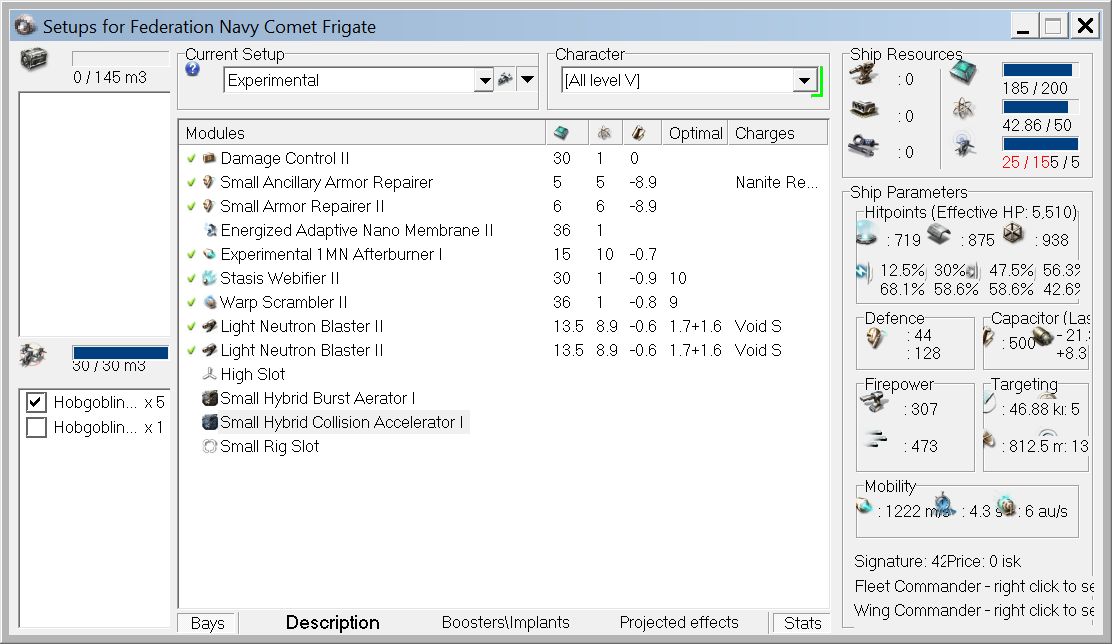Click the powergrid resource icon
The width and height of the screenshot is (1112, 644).
click(x=963, y=109)
